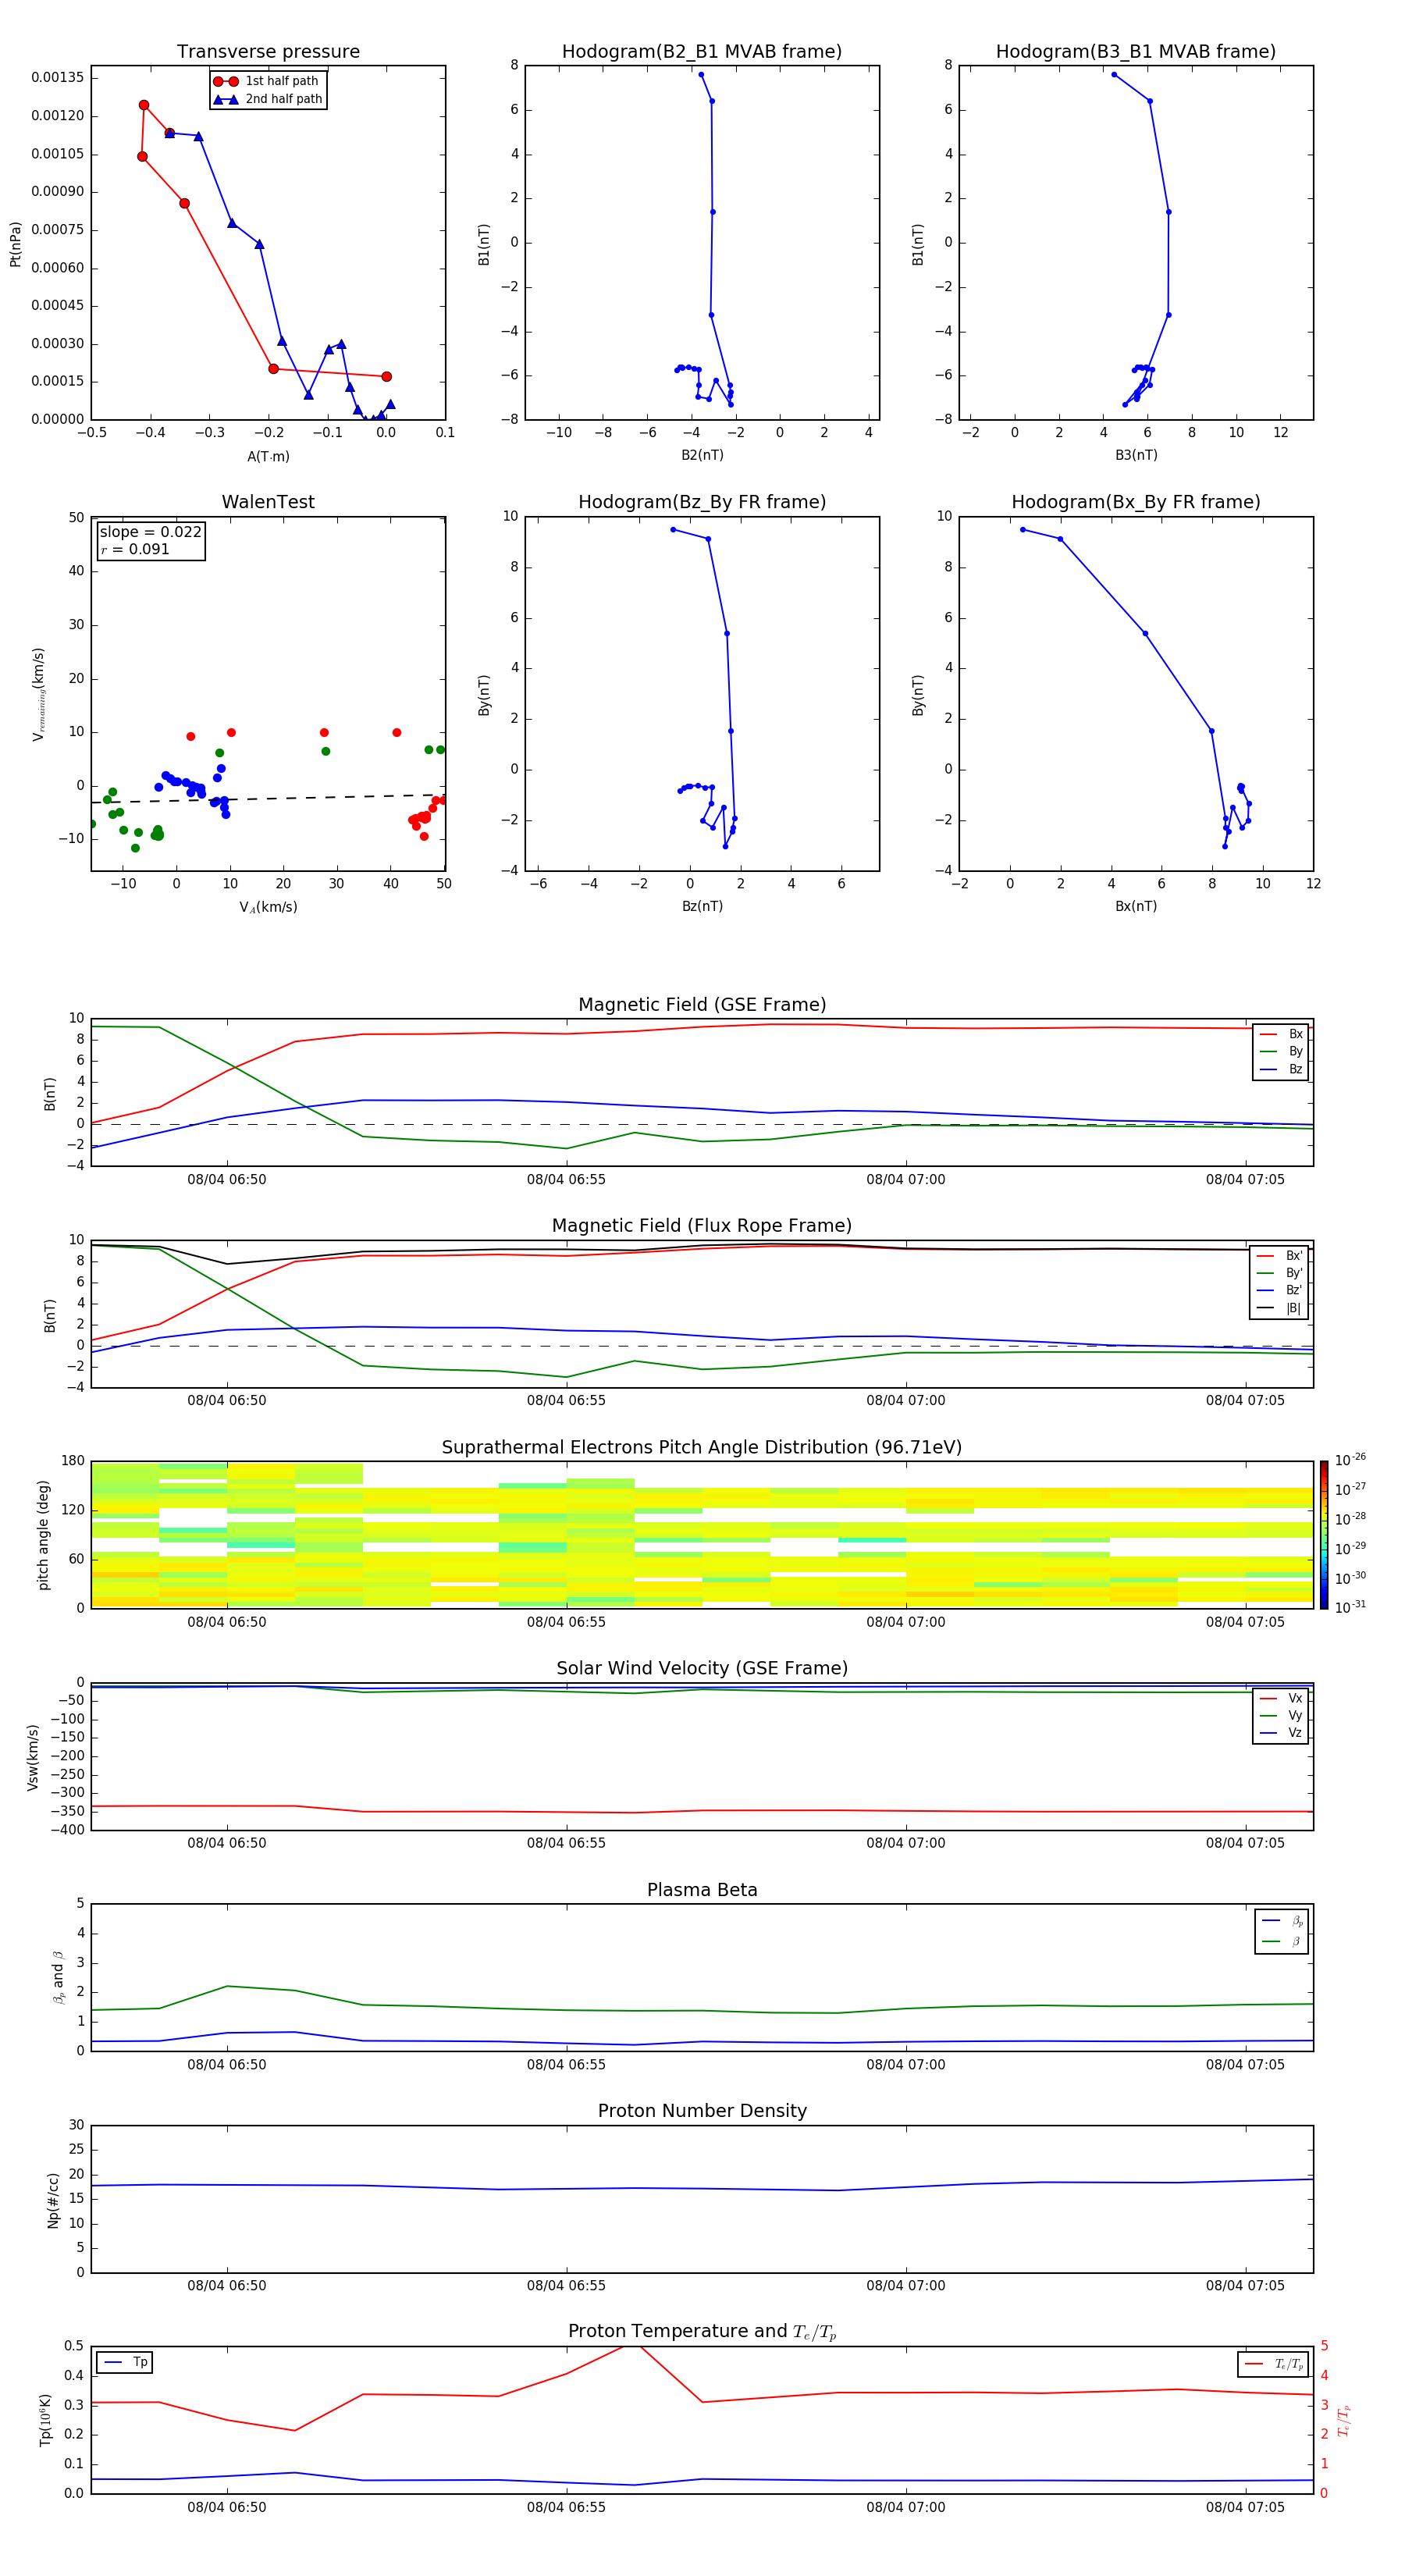Viewport: 1405px width, 2576px height.
Task: Click the 10^-31 colorbar tick label
Action: pyautogui.click(x=1350, y=1607)
